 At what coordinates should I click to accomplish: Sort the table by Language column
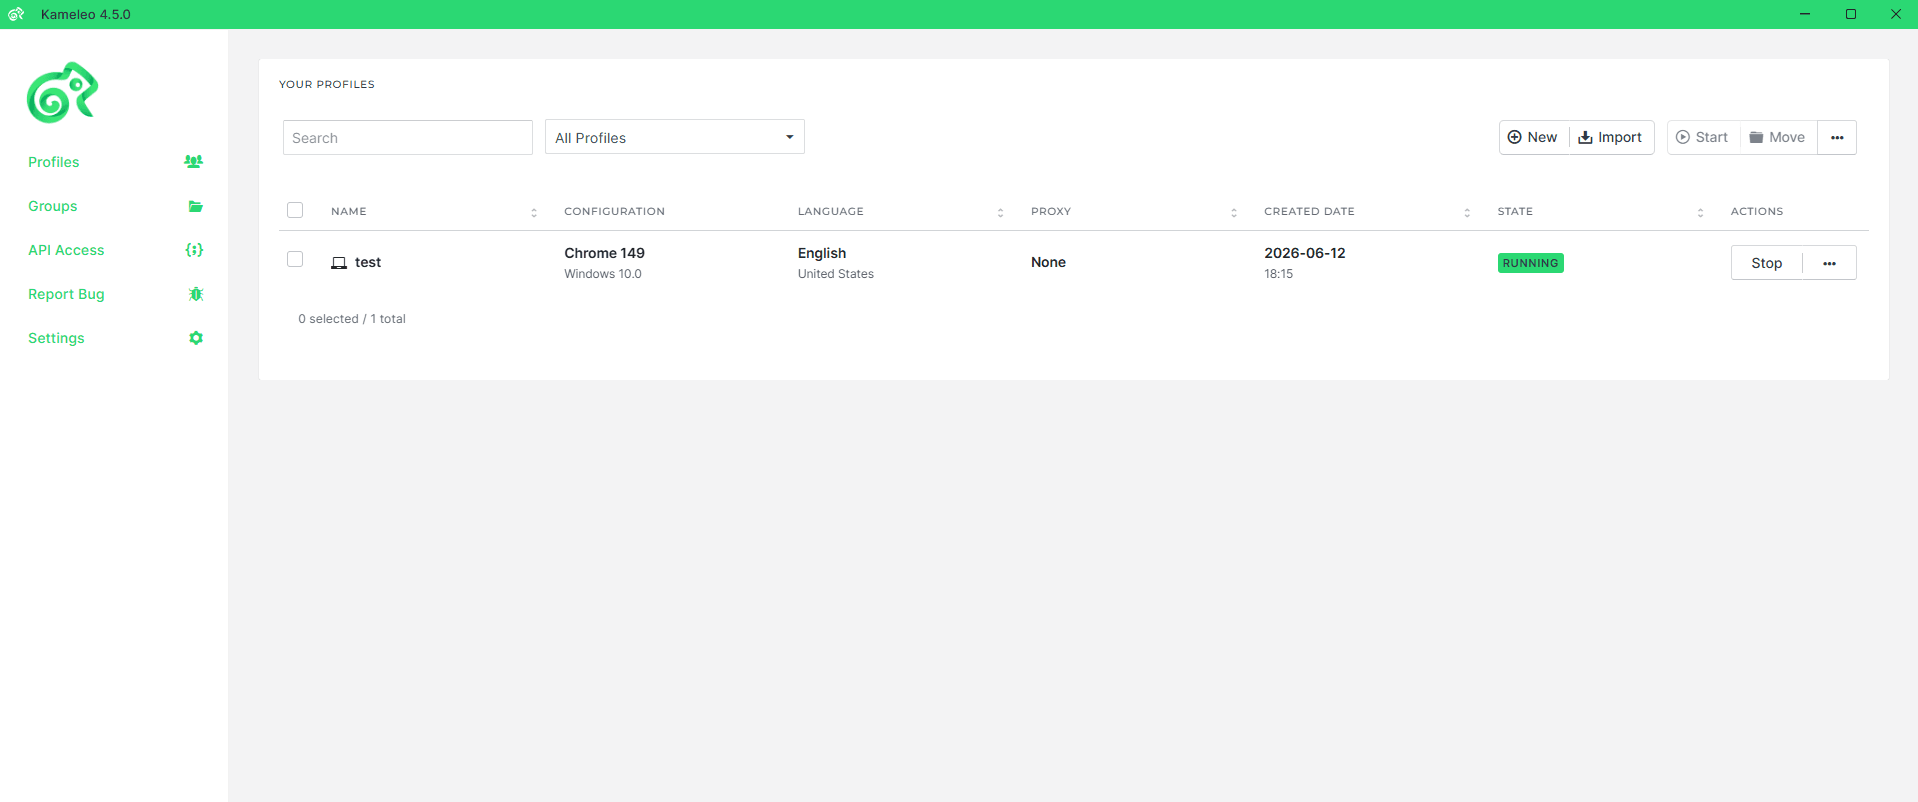[x=1000, y=212]
